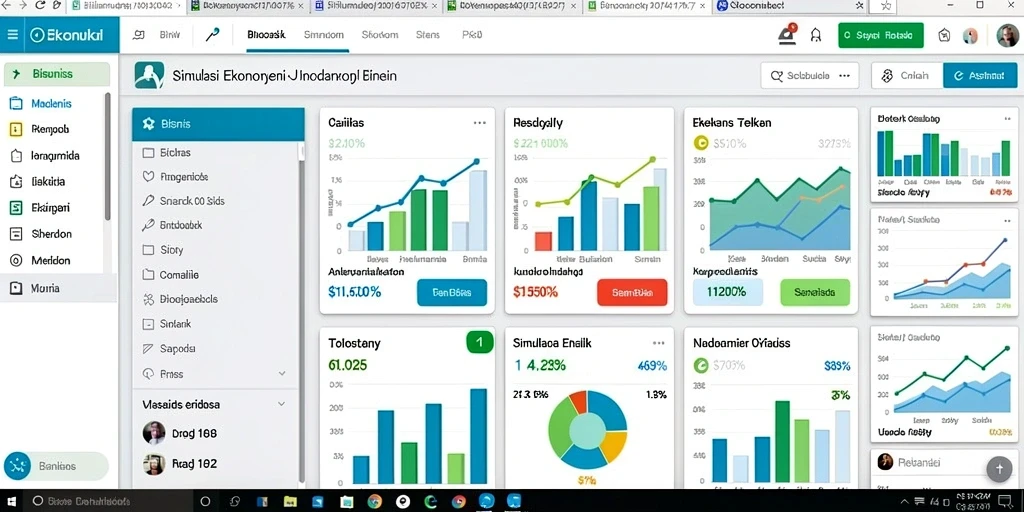This screenshot has width=1024, height=512.
Task: Open the notification bell with red badge
Action: coord(788,35)
